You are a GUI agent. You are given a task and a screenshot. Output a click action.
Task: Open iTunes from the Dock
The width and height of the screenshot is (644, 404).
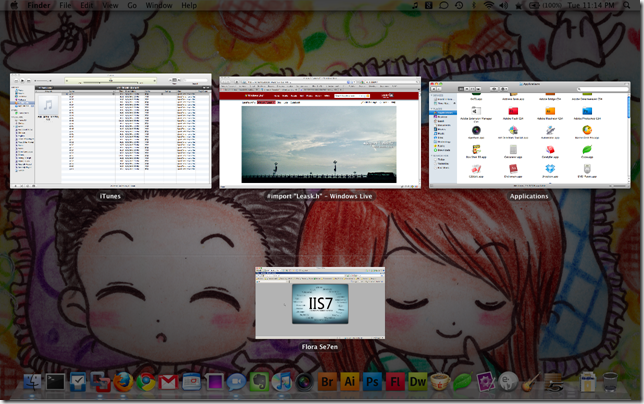pos(281,382)
